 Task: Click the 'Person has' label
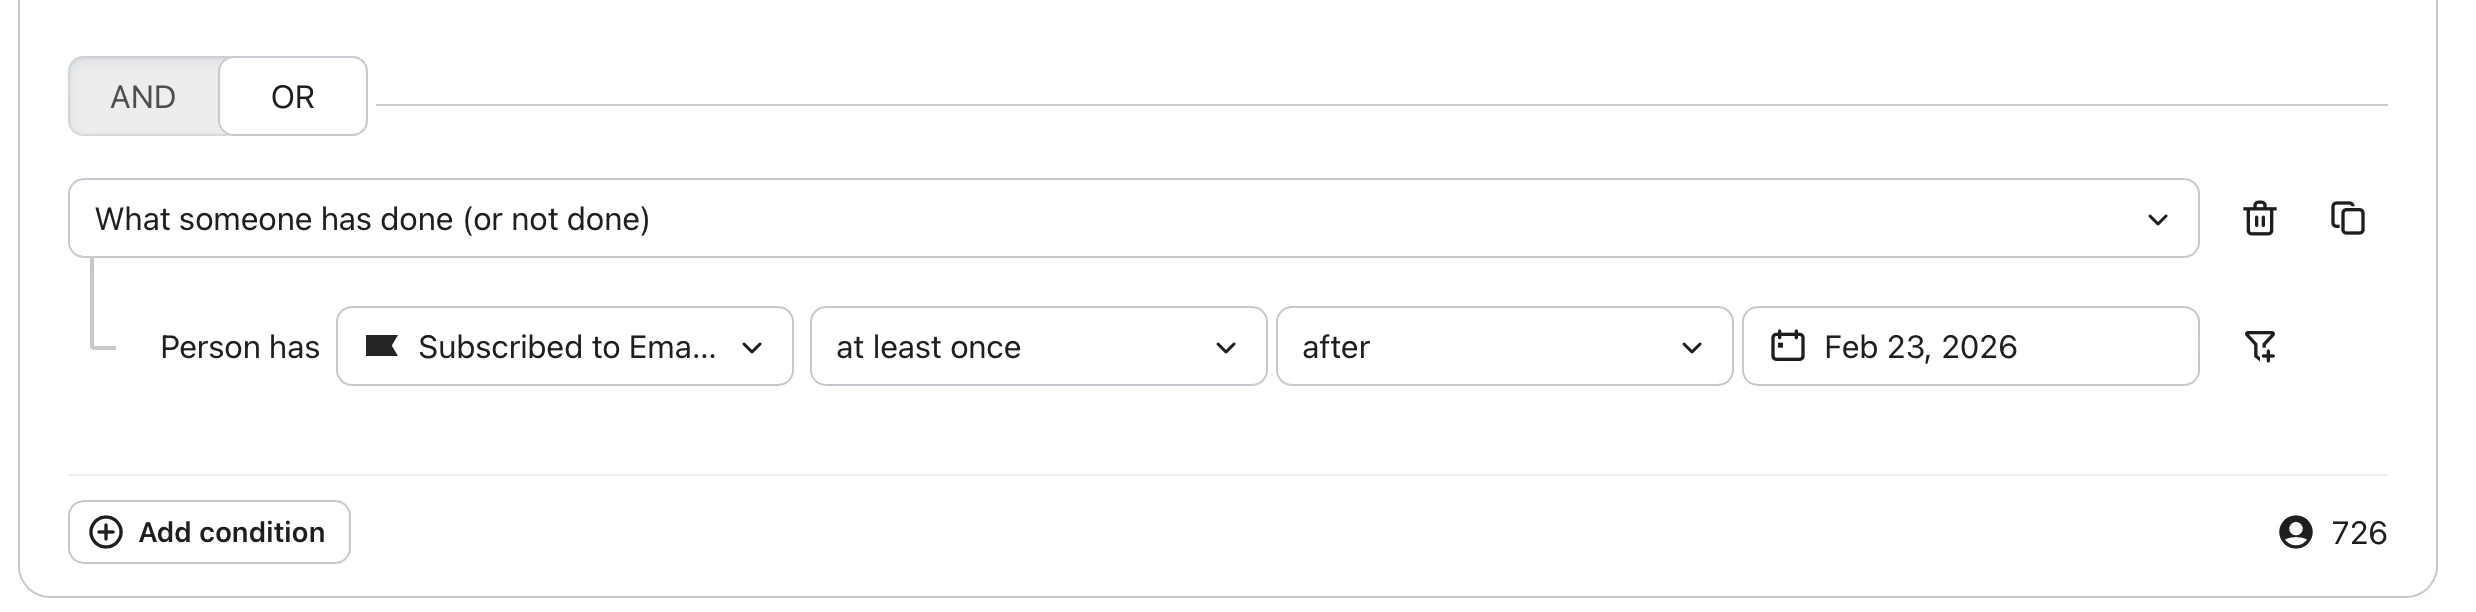click(x=239, y=346)
